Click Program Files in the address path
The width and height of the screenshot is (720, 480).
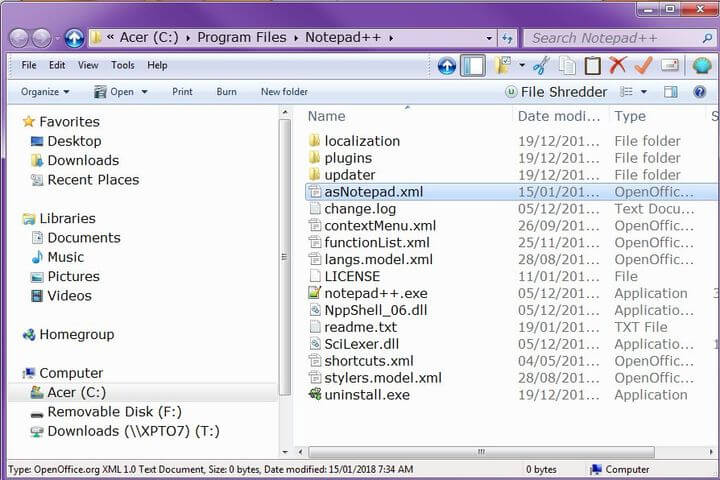coord(242,38)
